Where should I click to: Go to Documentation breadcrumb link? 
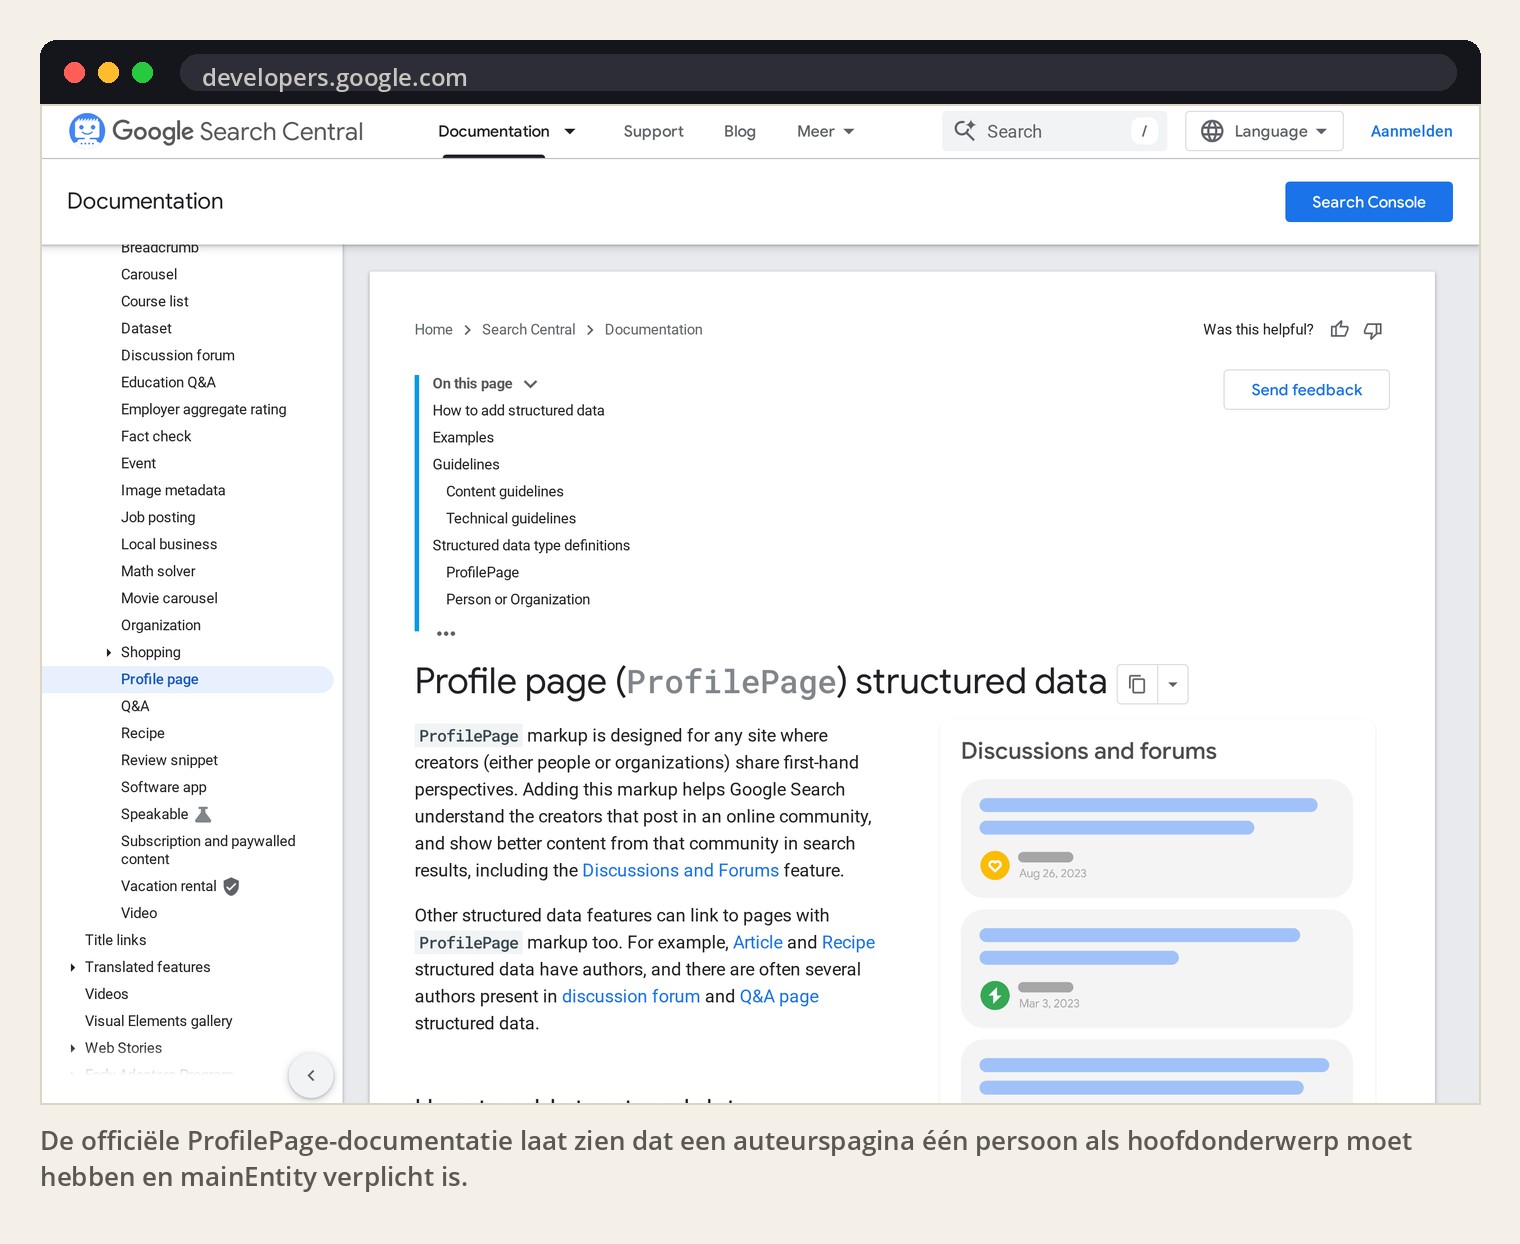coord(653,329)
